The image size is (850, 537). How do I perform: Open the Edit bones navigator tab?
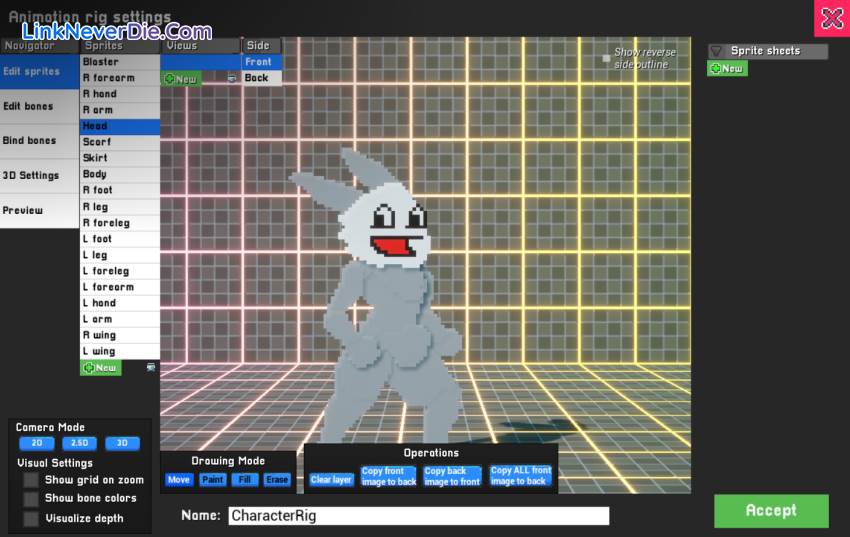point(29,107)
